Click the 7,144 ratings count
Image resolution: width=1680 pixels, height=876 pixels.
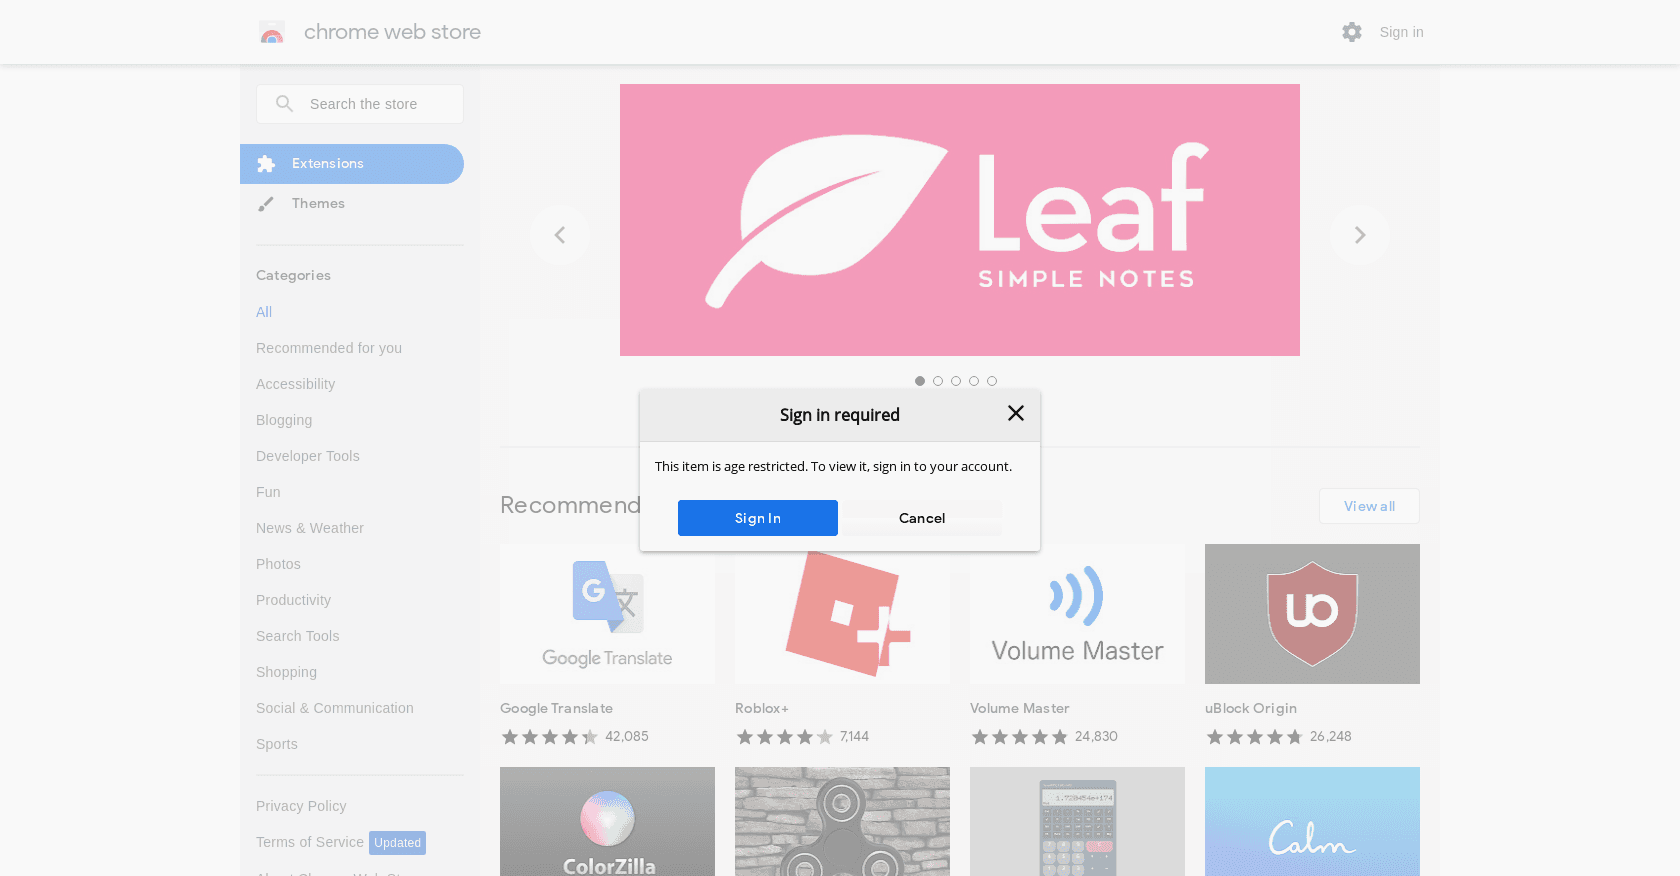(854, 736)
